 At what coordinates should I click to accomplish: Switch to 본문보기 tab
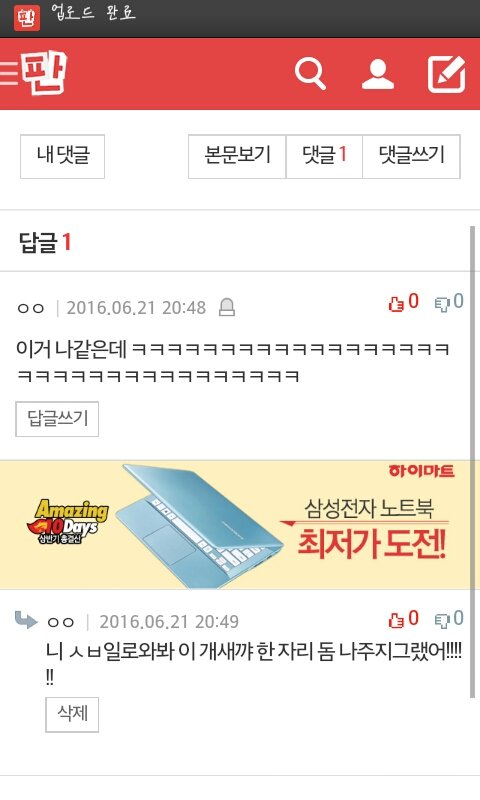pos(237,157)
